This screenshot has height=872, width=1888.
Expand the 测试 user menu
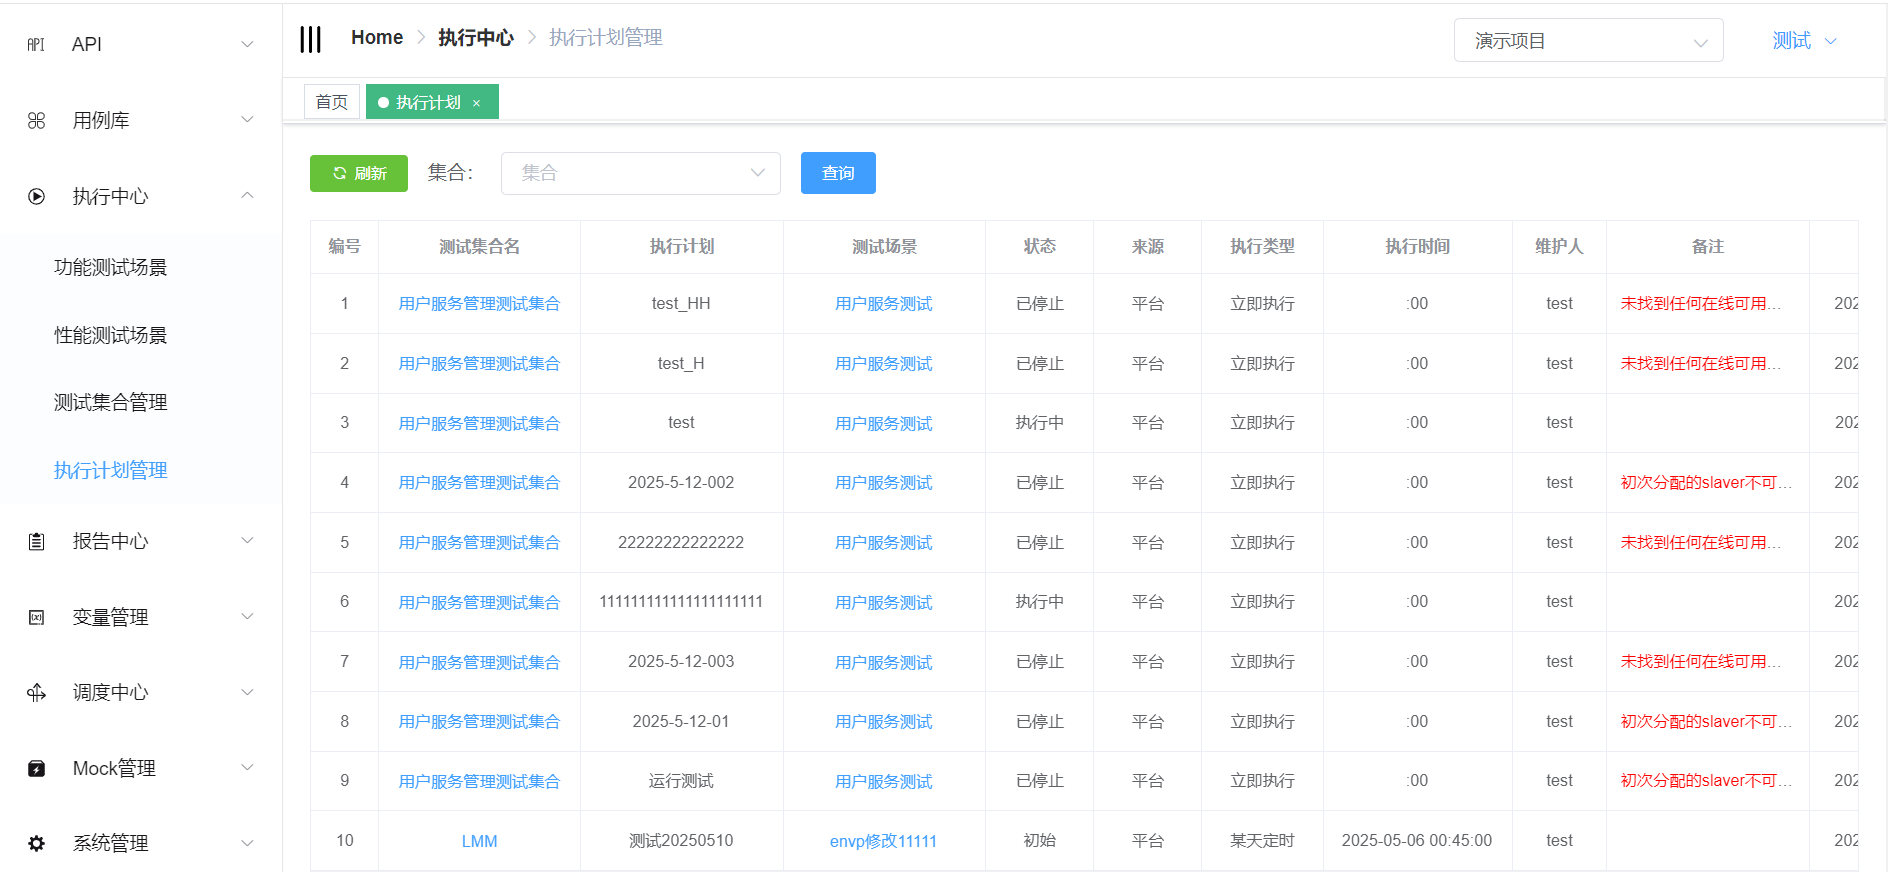click(x=1803, y=41)
